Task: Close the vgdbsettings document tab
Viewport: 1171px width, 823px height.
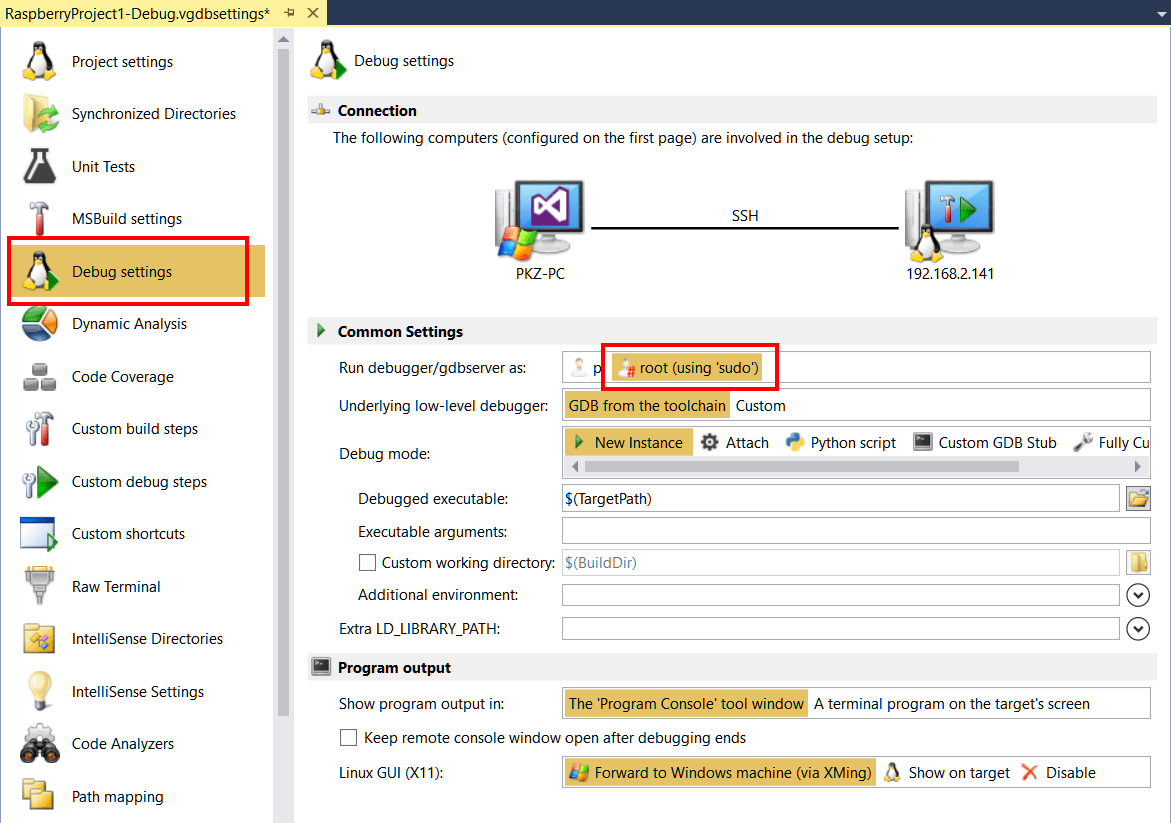Action: pyautogui.click(x=314, y=13)
